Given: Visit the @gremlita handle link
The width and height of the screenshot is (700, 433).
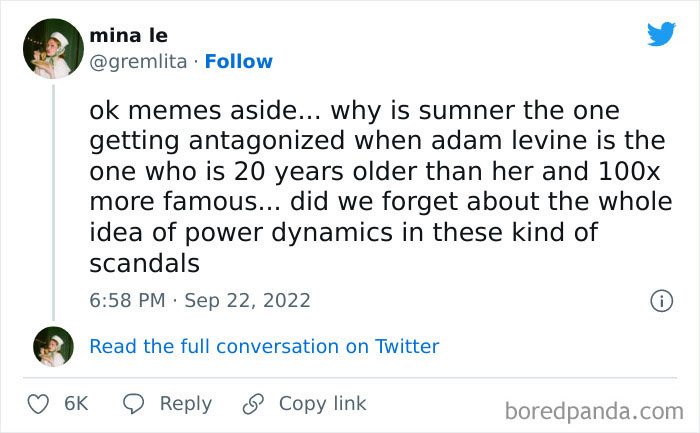Looking at the screenshot, I should tap(140, 61).
